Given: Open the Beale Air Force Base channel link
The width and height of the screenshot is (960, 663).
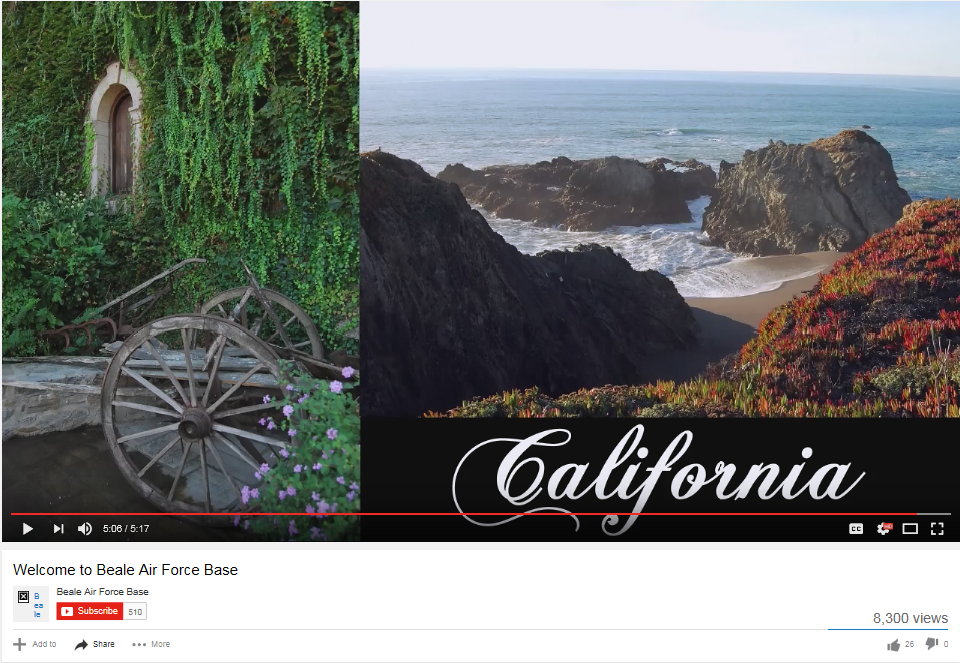Looking at the screenshot, I should (102, 591).
